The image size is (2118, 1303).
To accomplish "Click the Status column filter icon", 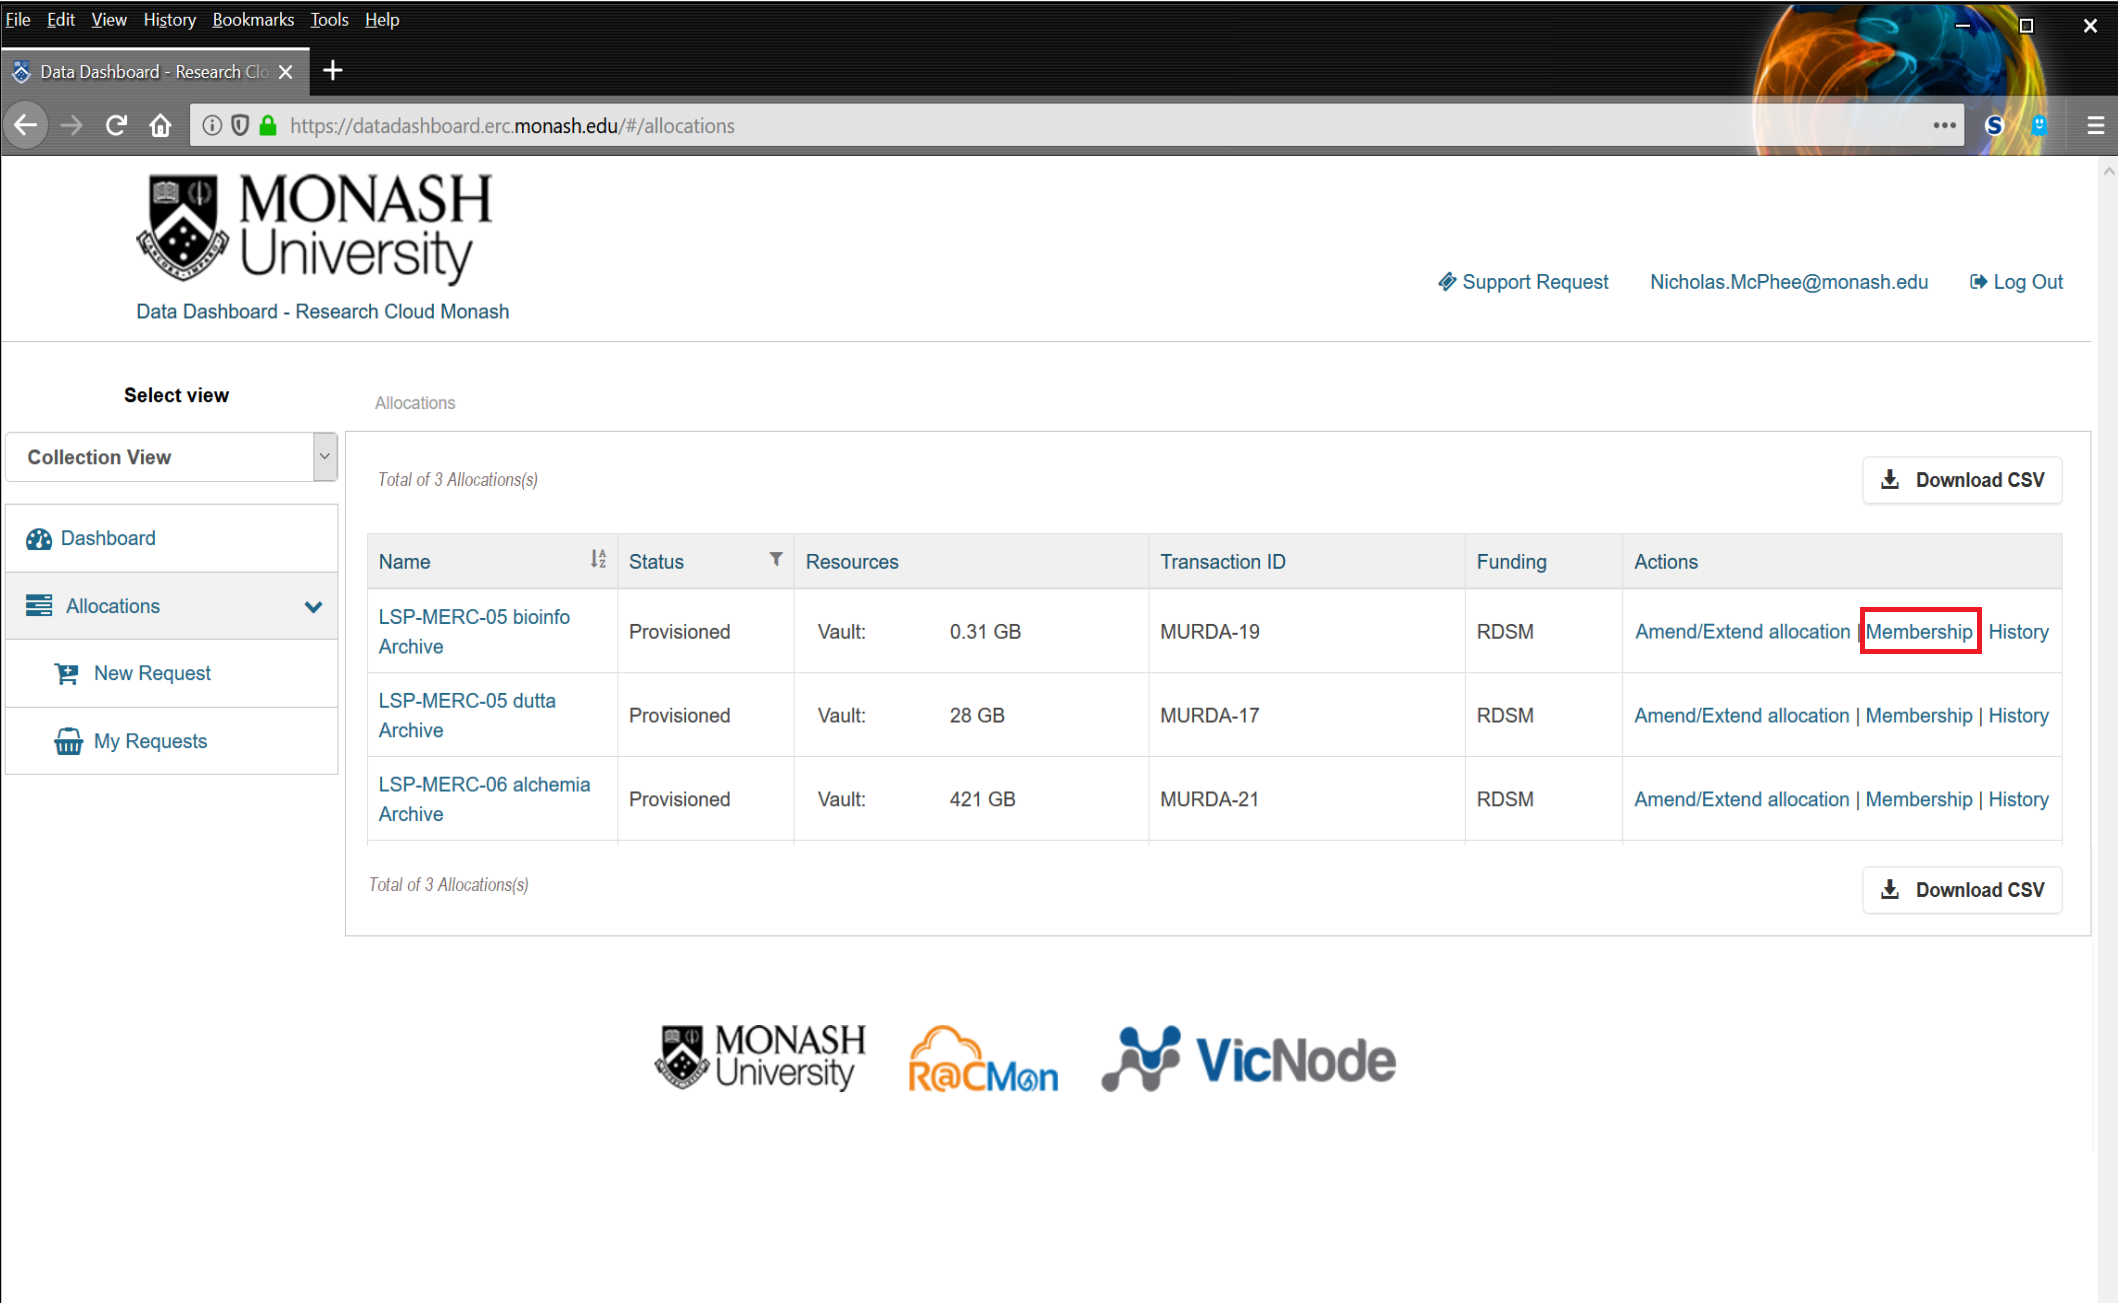I will (775, 560).
